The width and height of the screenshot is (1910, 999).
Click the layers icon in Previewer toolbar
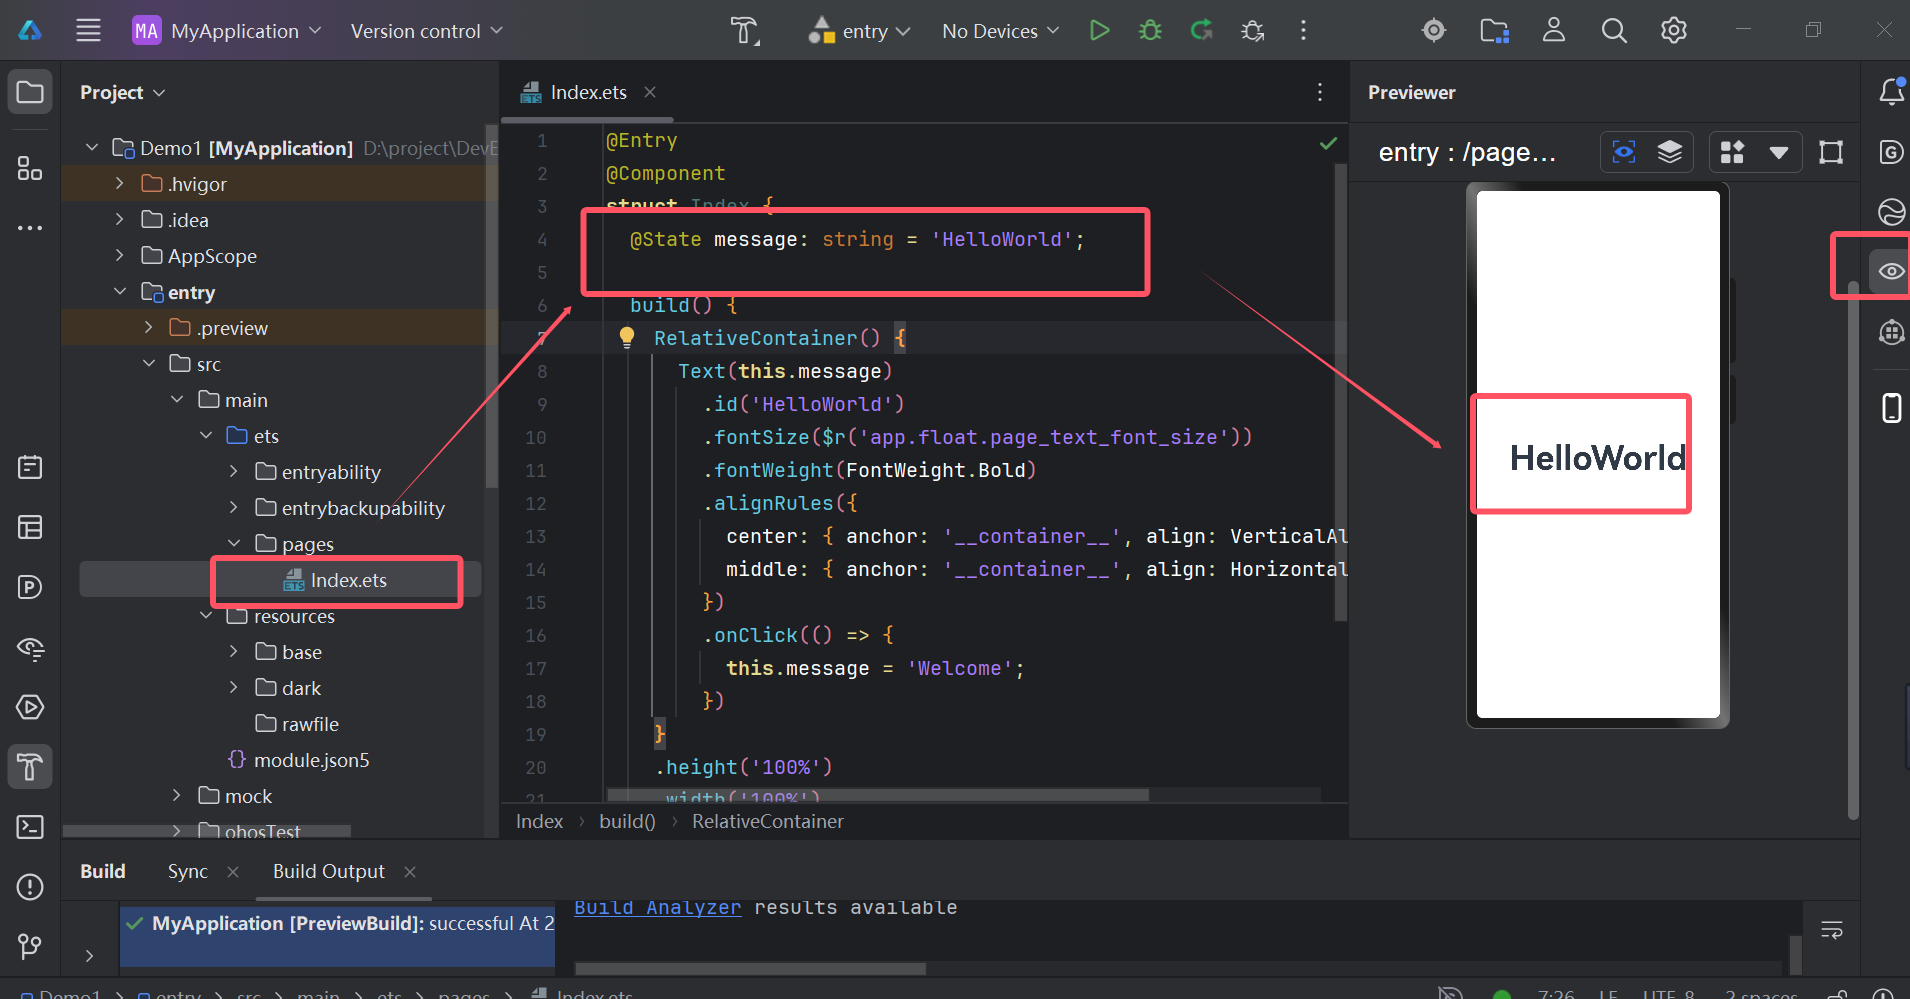[x=1670, y=152]
